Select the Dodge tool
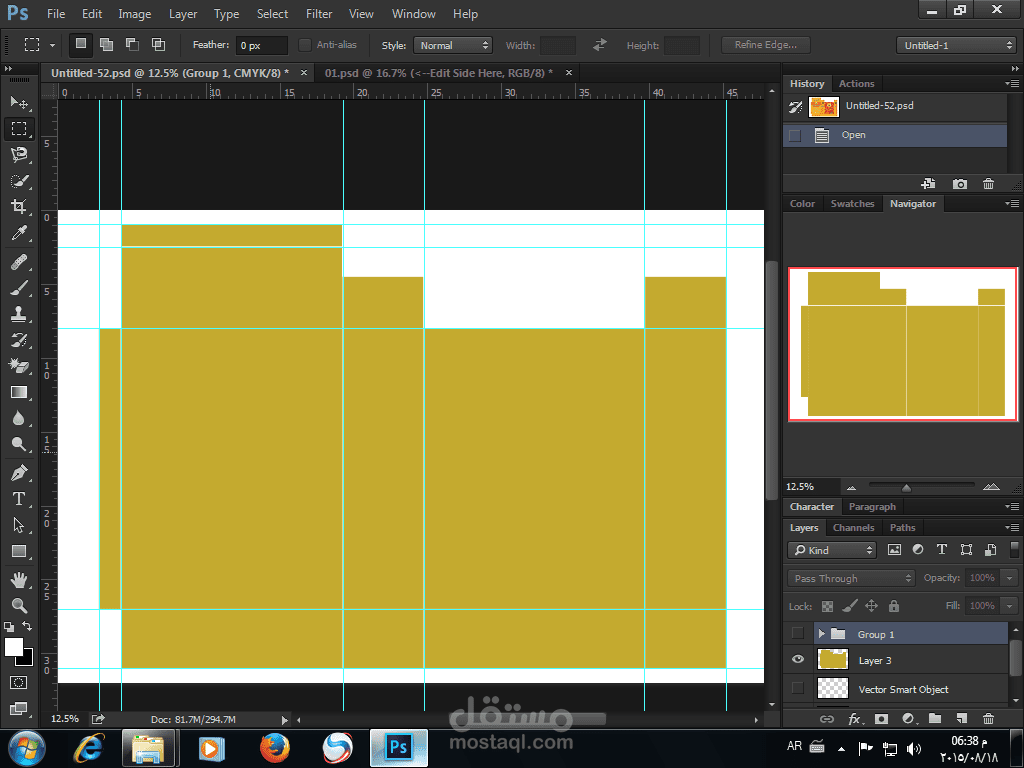Viewport: 1024px width, 768px height. 19,445
